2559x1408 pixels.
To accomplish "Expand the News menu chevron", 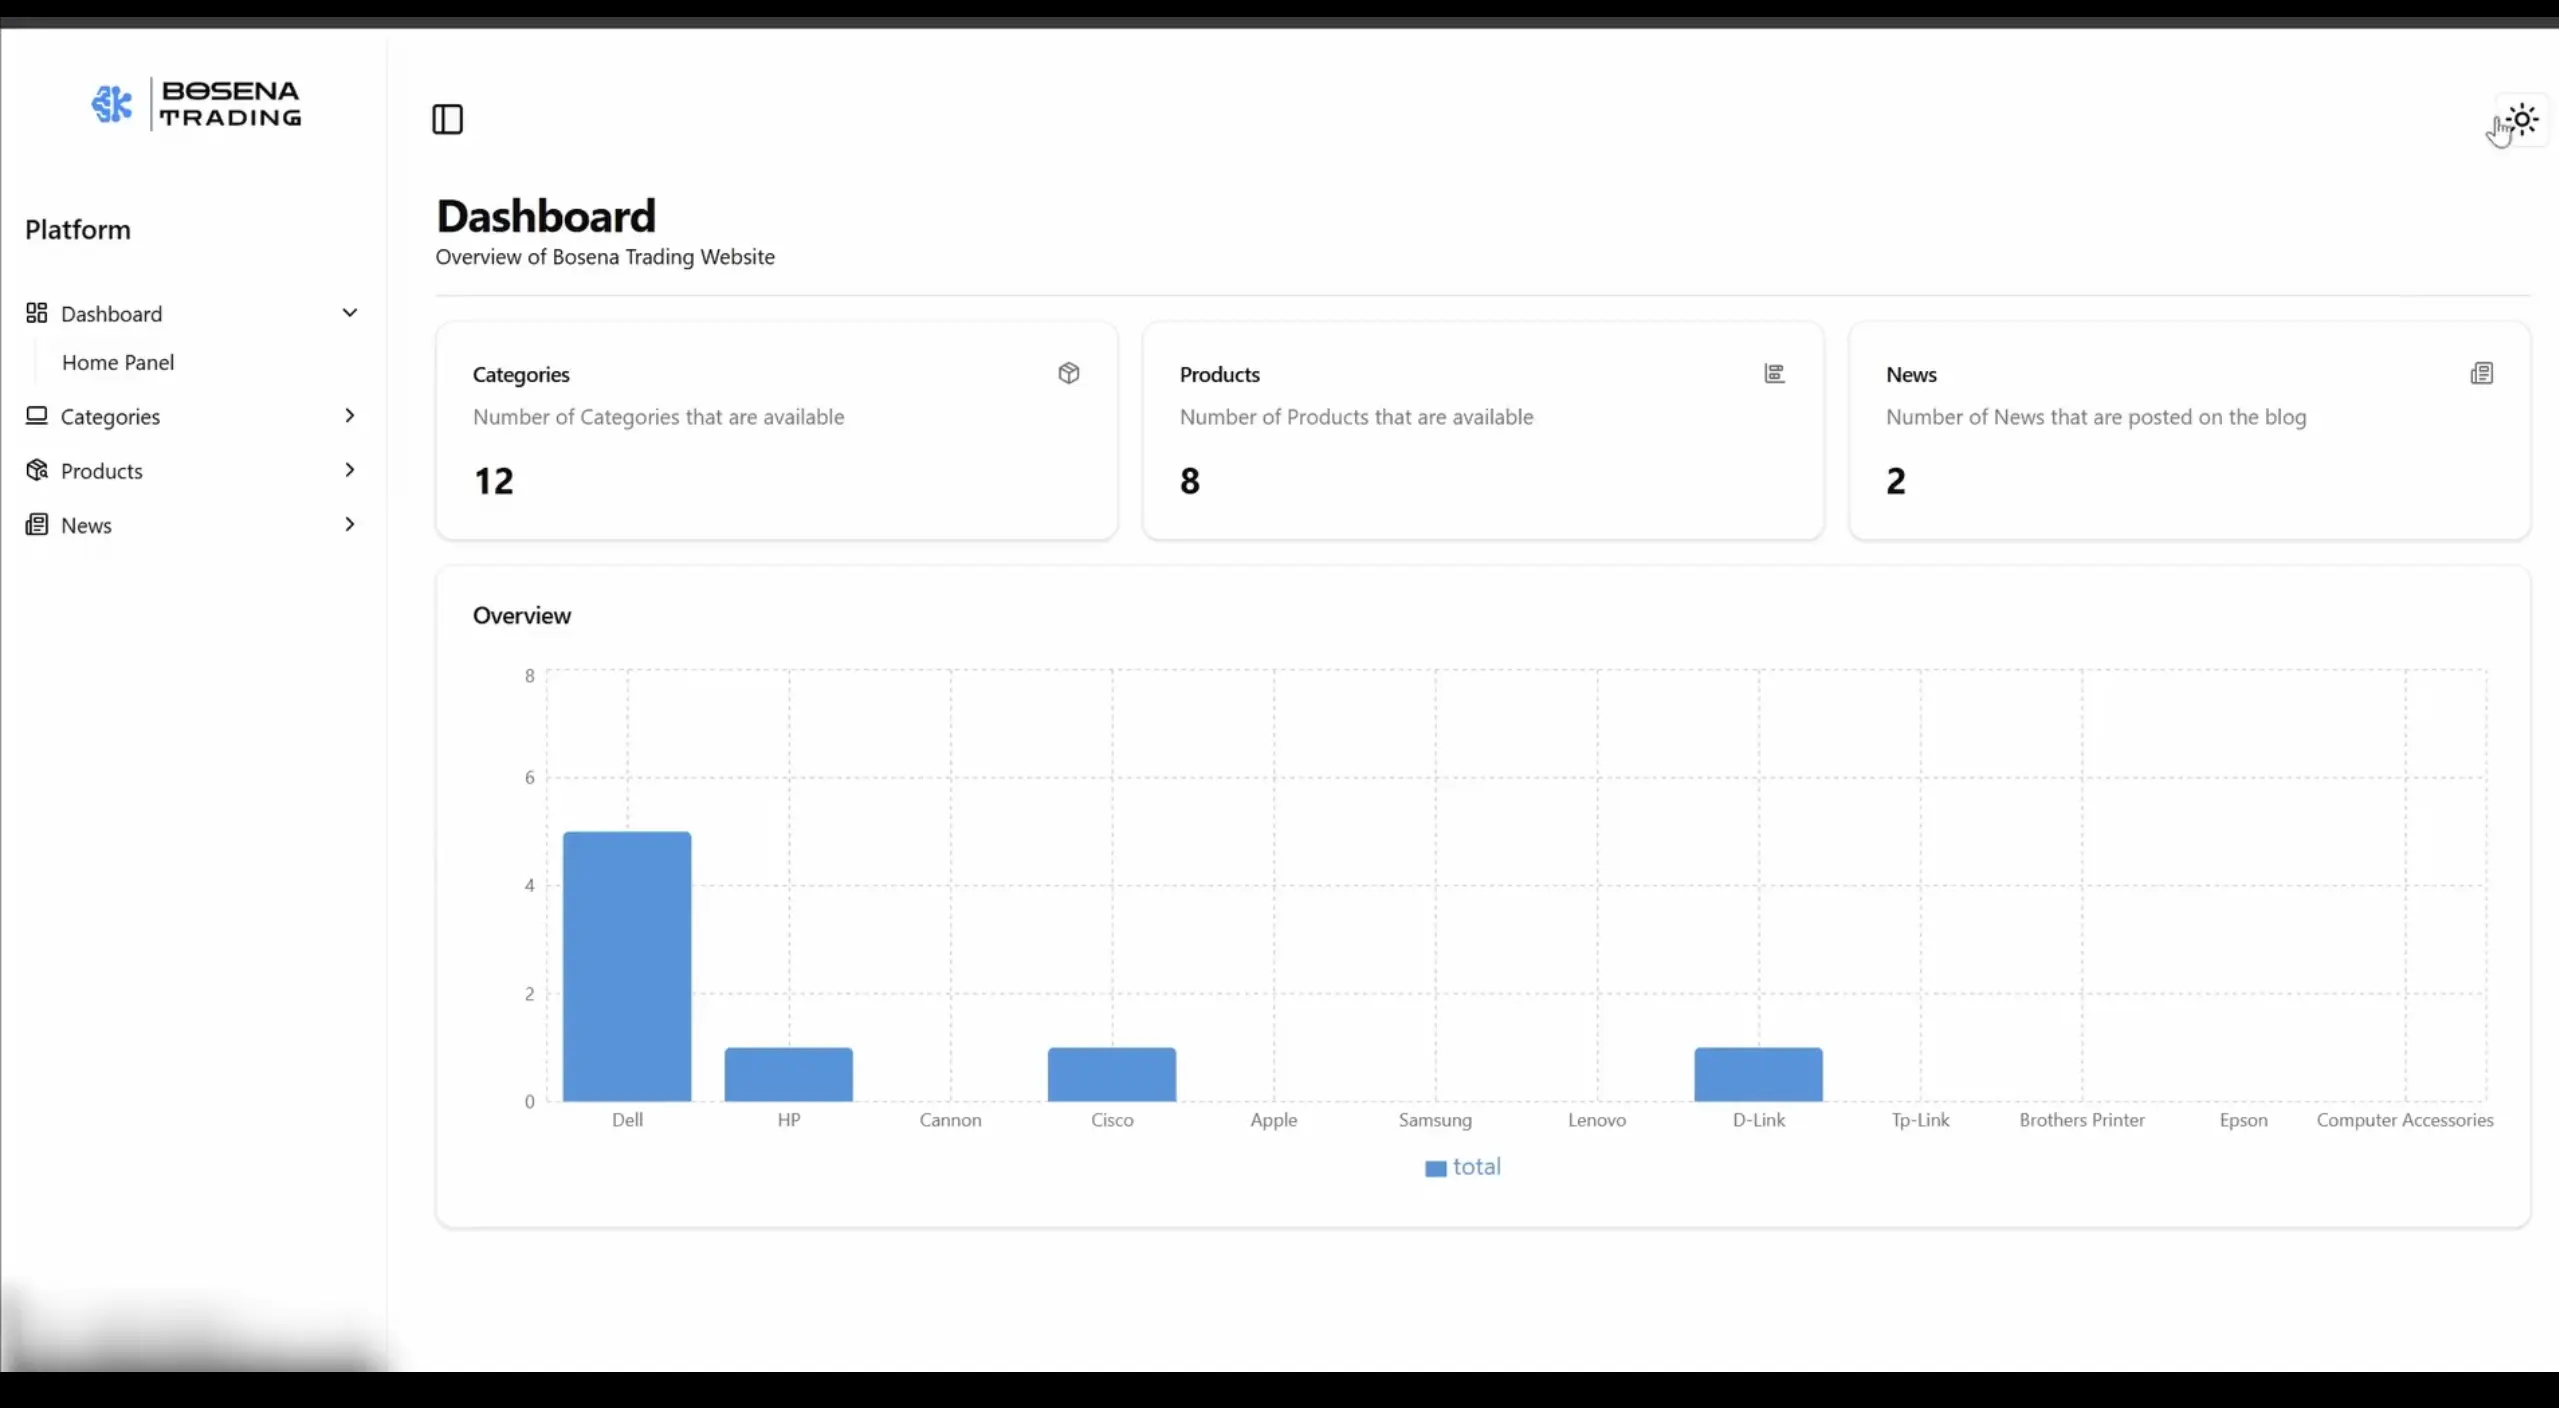I will [x=350, y=524].
